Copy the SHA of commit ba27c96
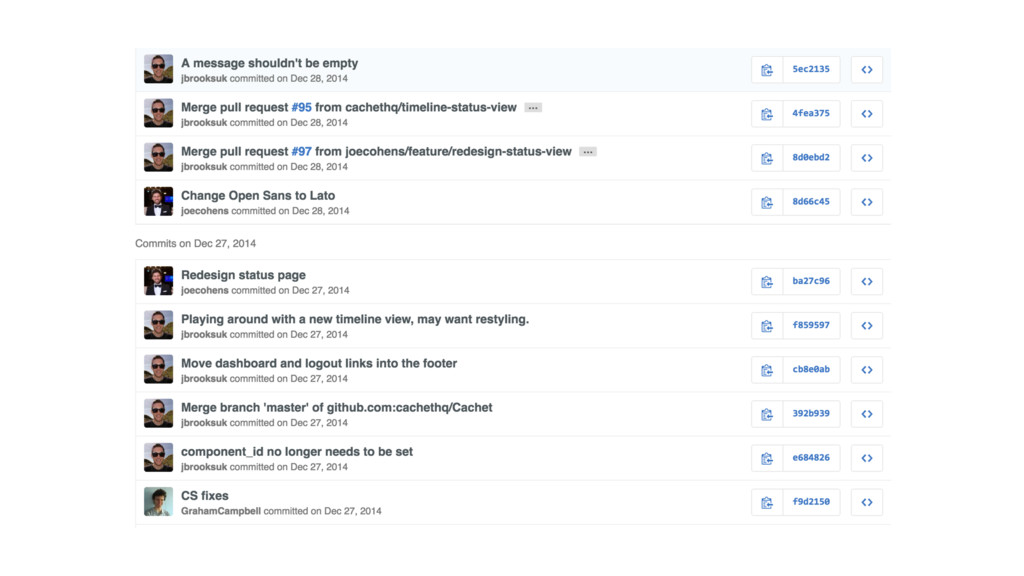 (x=767, y=281)
